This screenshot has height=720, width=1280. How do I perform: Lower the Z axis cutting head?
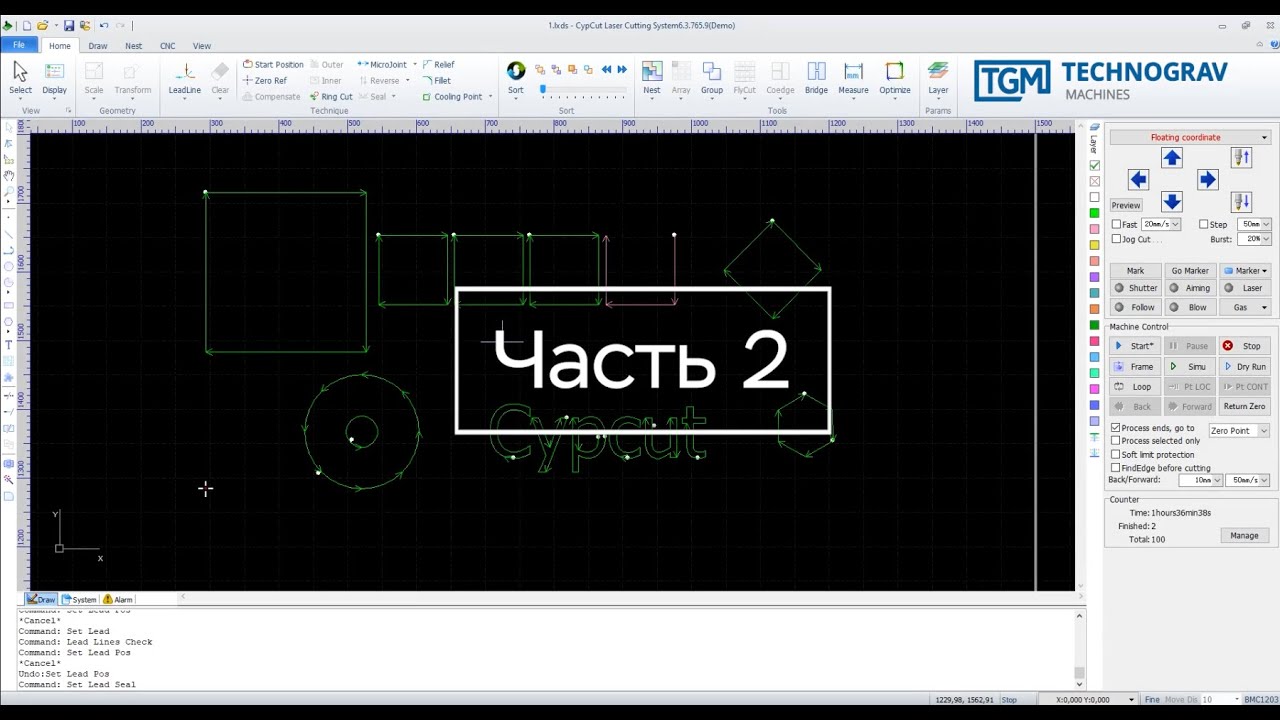[x=1241, y=201]
